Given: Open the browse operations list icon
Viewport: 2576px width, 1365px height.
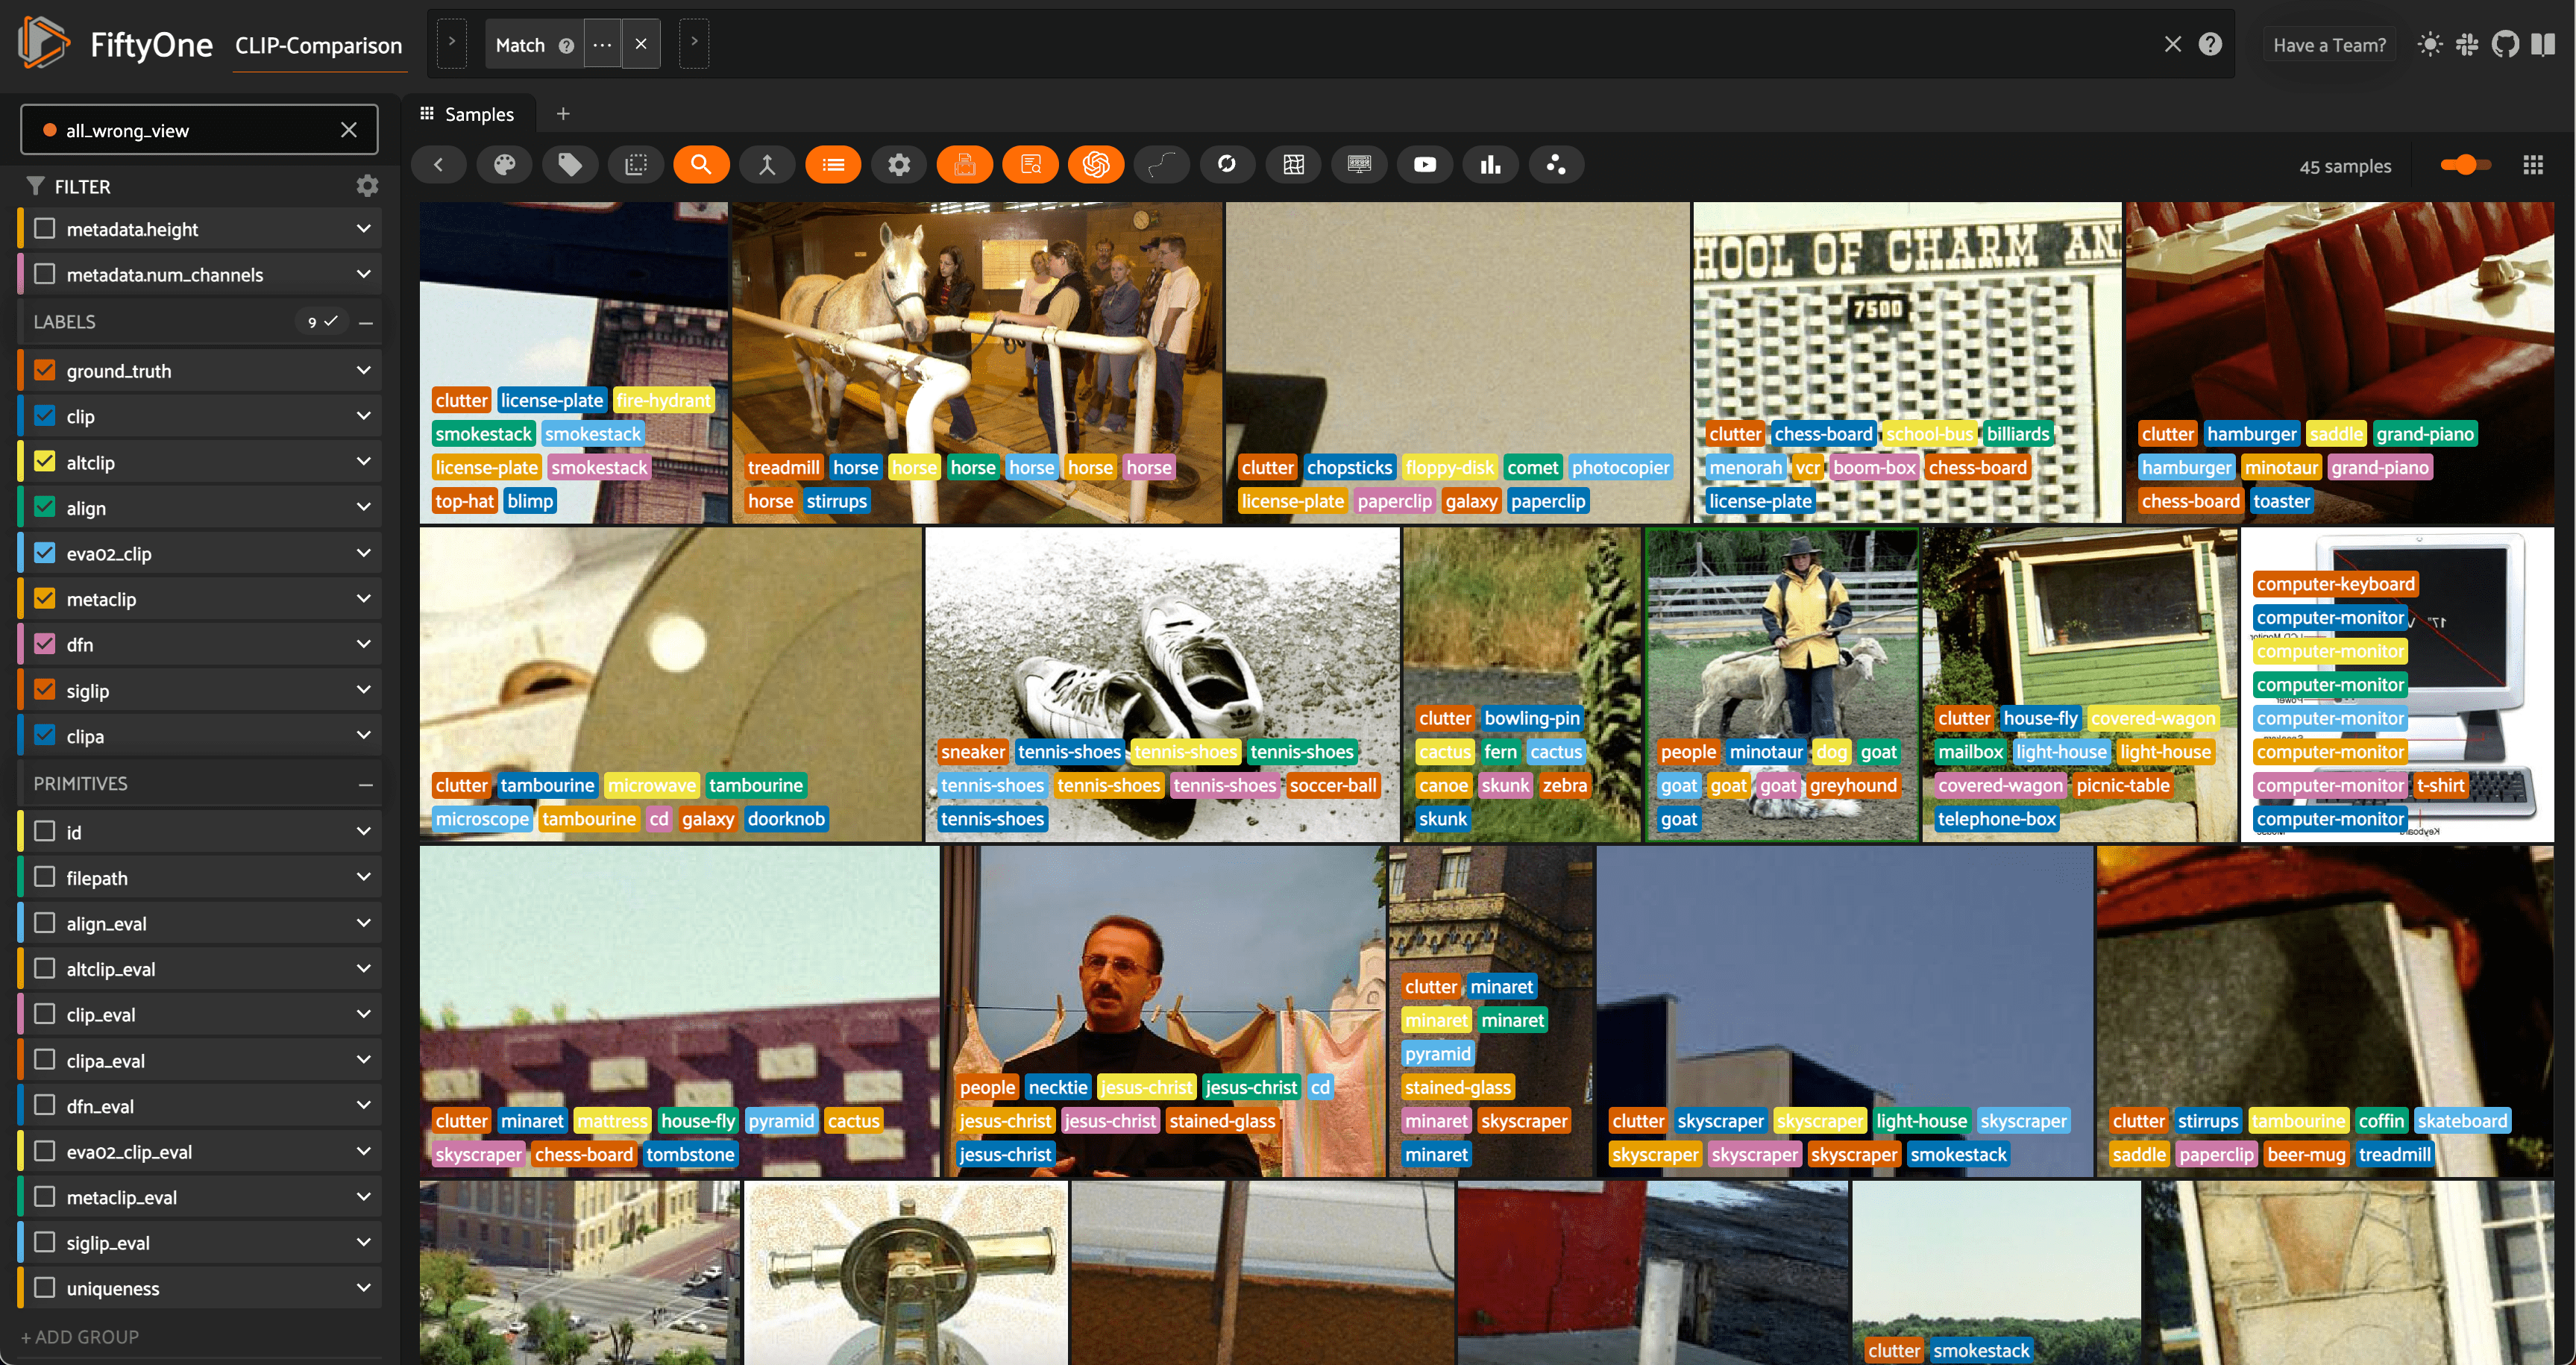Looking at the screenshot, I should pyautogui.click(x=833, y=165).
